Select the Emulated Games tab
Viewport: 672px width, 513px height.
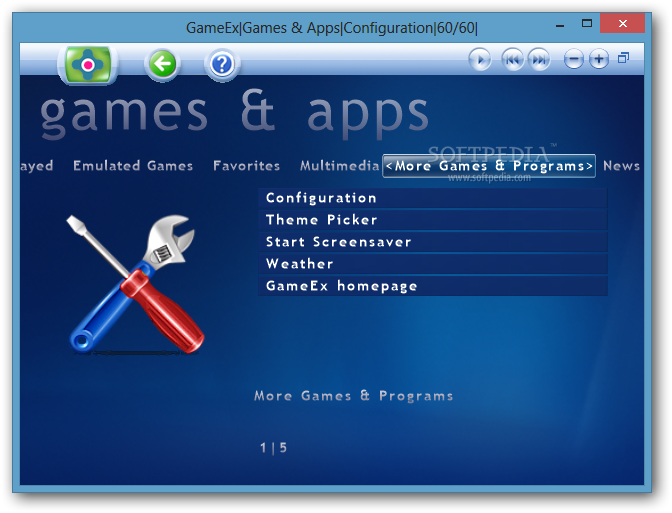(x=133, y=166)
